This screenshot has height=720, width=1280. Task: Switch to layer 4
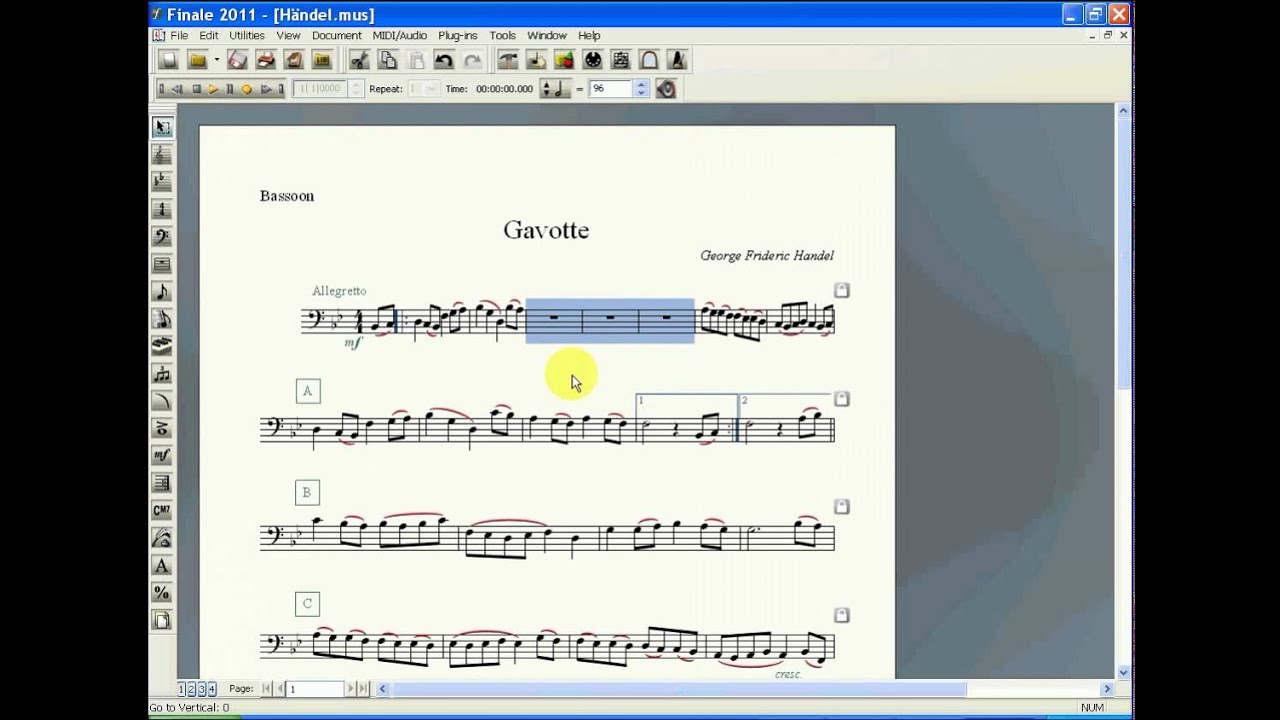click(x=211, y=689)
